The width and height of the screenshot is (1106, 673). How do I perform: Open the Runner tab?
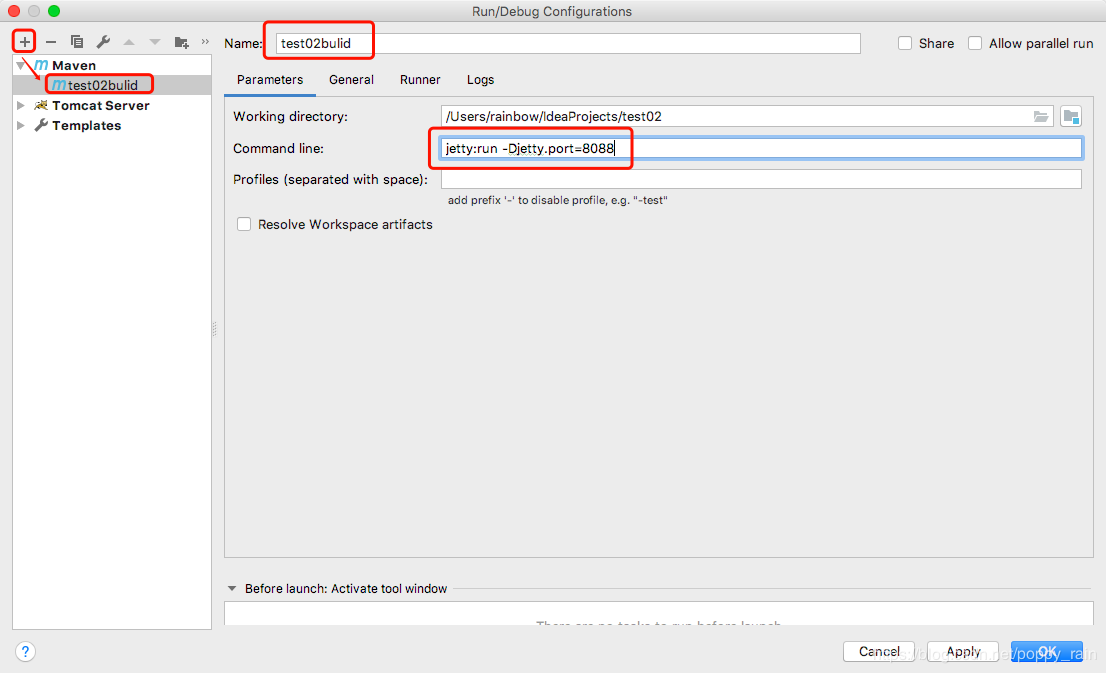[x=420, y=80]
